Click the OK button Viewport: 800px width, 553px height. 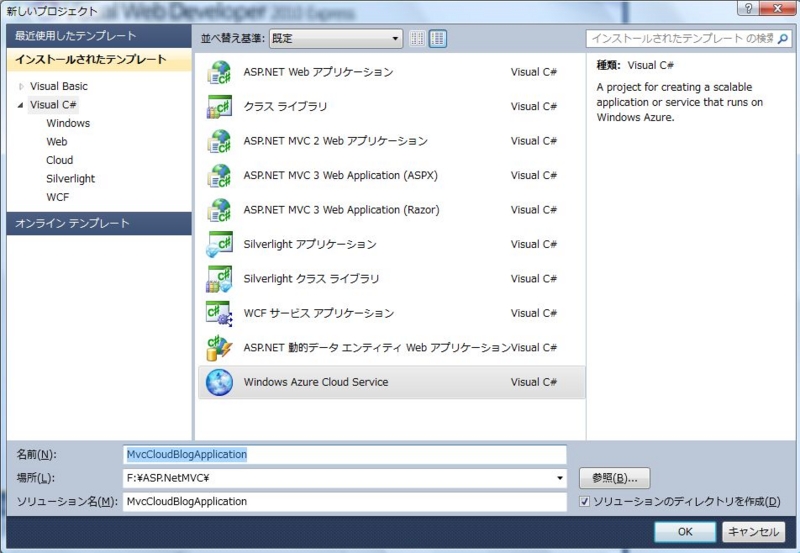(x=685, y=532)
